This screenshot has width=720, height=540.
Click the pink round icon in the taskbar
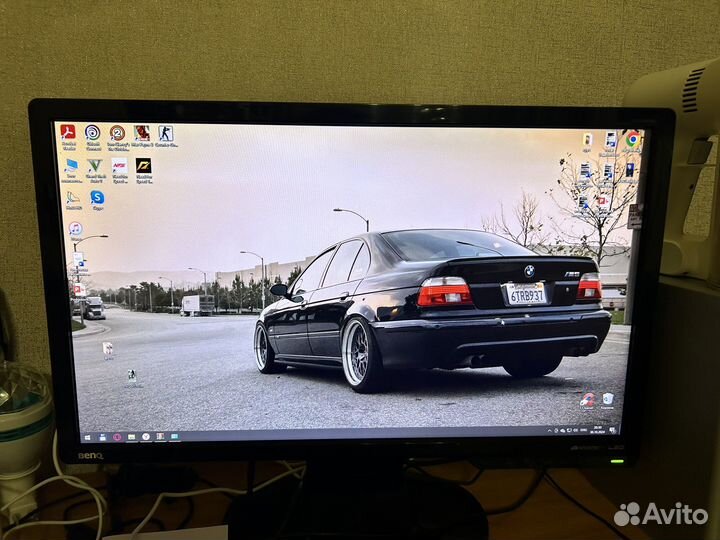pyautogui.click(x=117, y=436)
